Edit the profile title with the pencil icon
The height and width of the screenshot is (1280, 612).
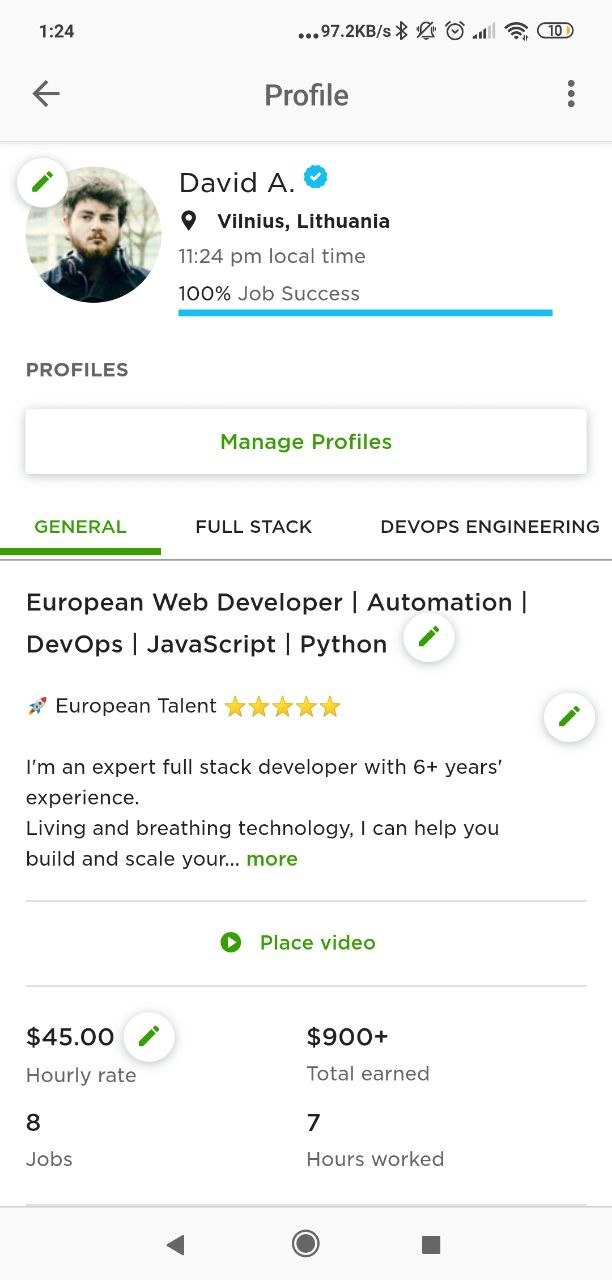(429, 636)
